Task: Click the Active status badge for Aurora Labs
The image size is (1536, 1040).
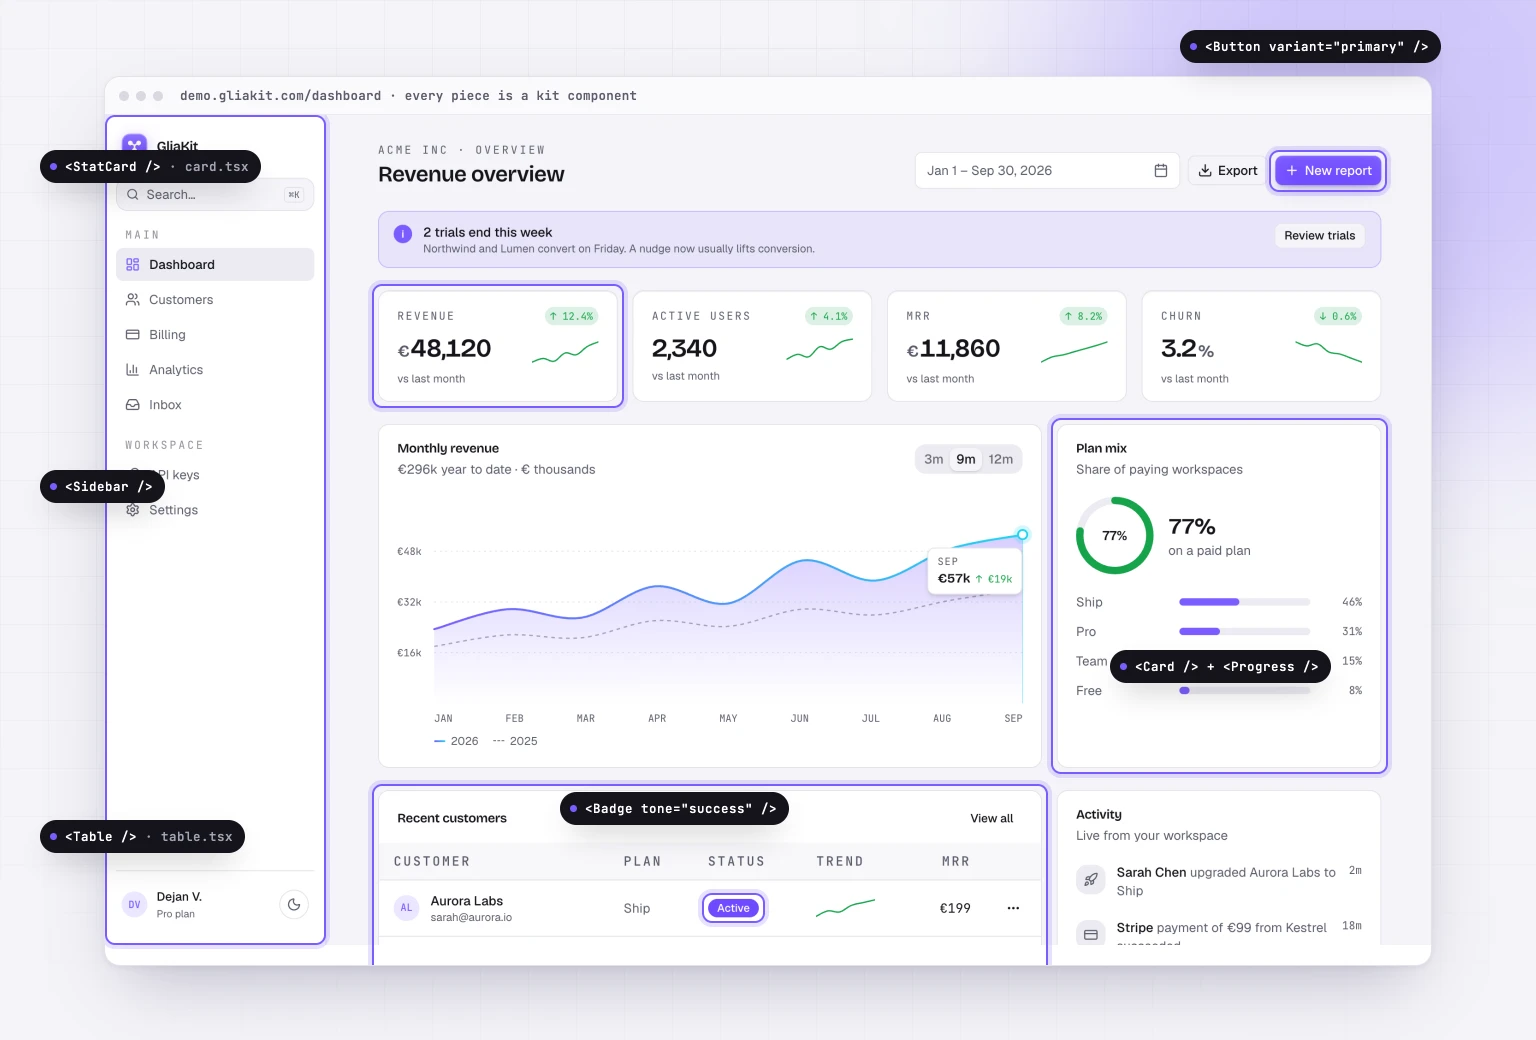Action: pos(733,908)
